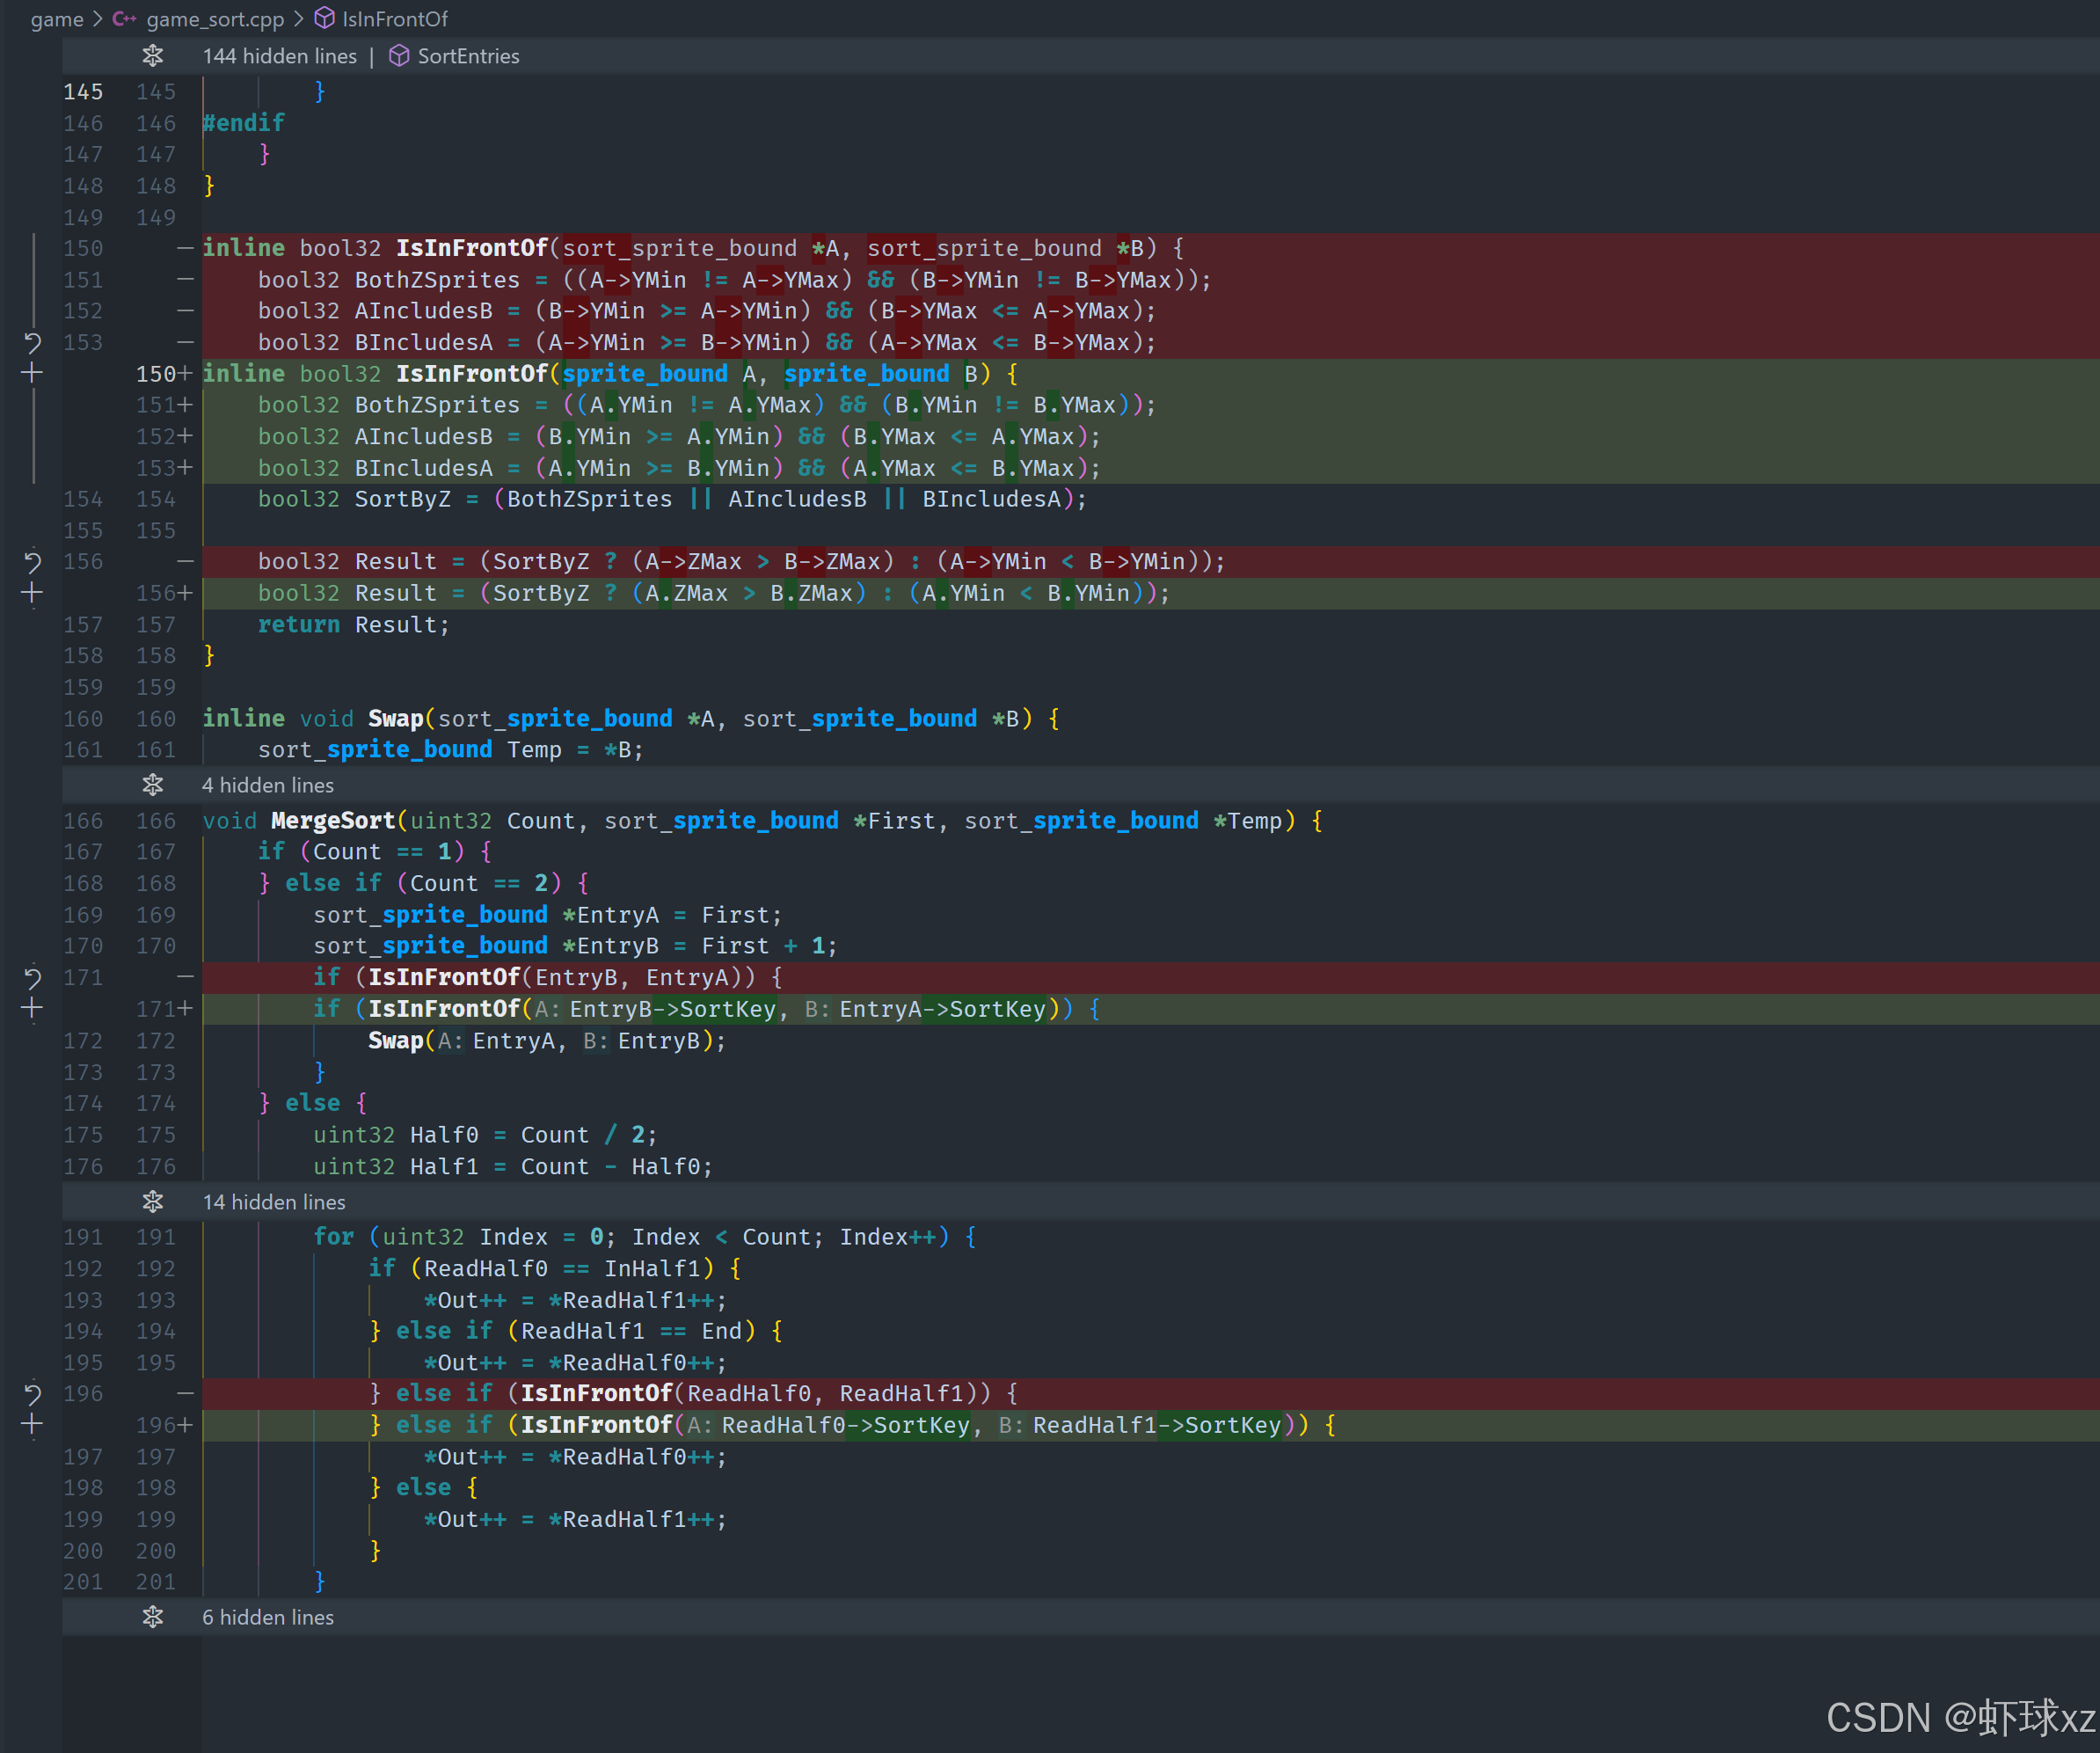Click the plus icon beside added line 150

tap(32, 374)
